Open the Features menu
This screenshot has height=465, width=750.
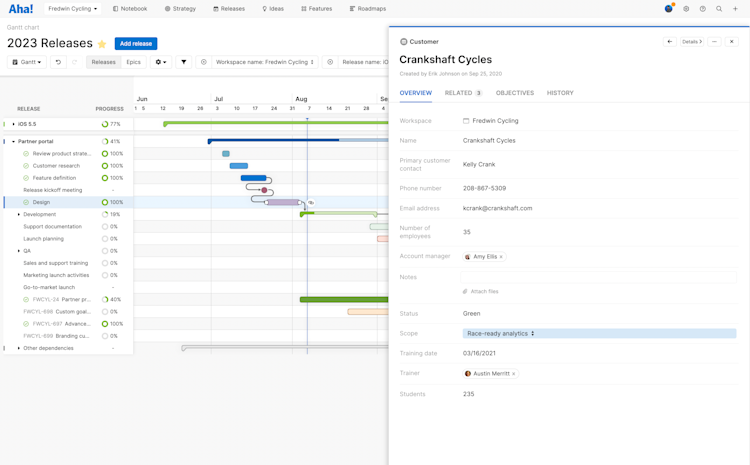pos(317,9)
